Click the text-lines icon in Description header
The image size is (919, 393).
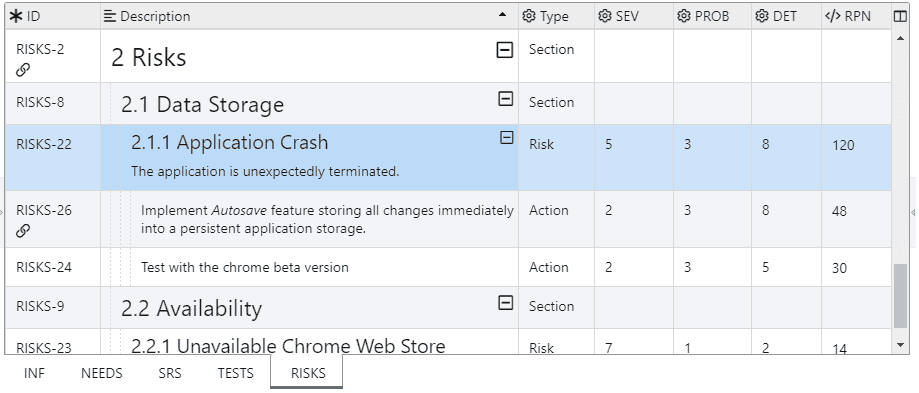110,16
